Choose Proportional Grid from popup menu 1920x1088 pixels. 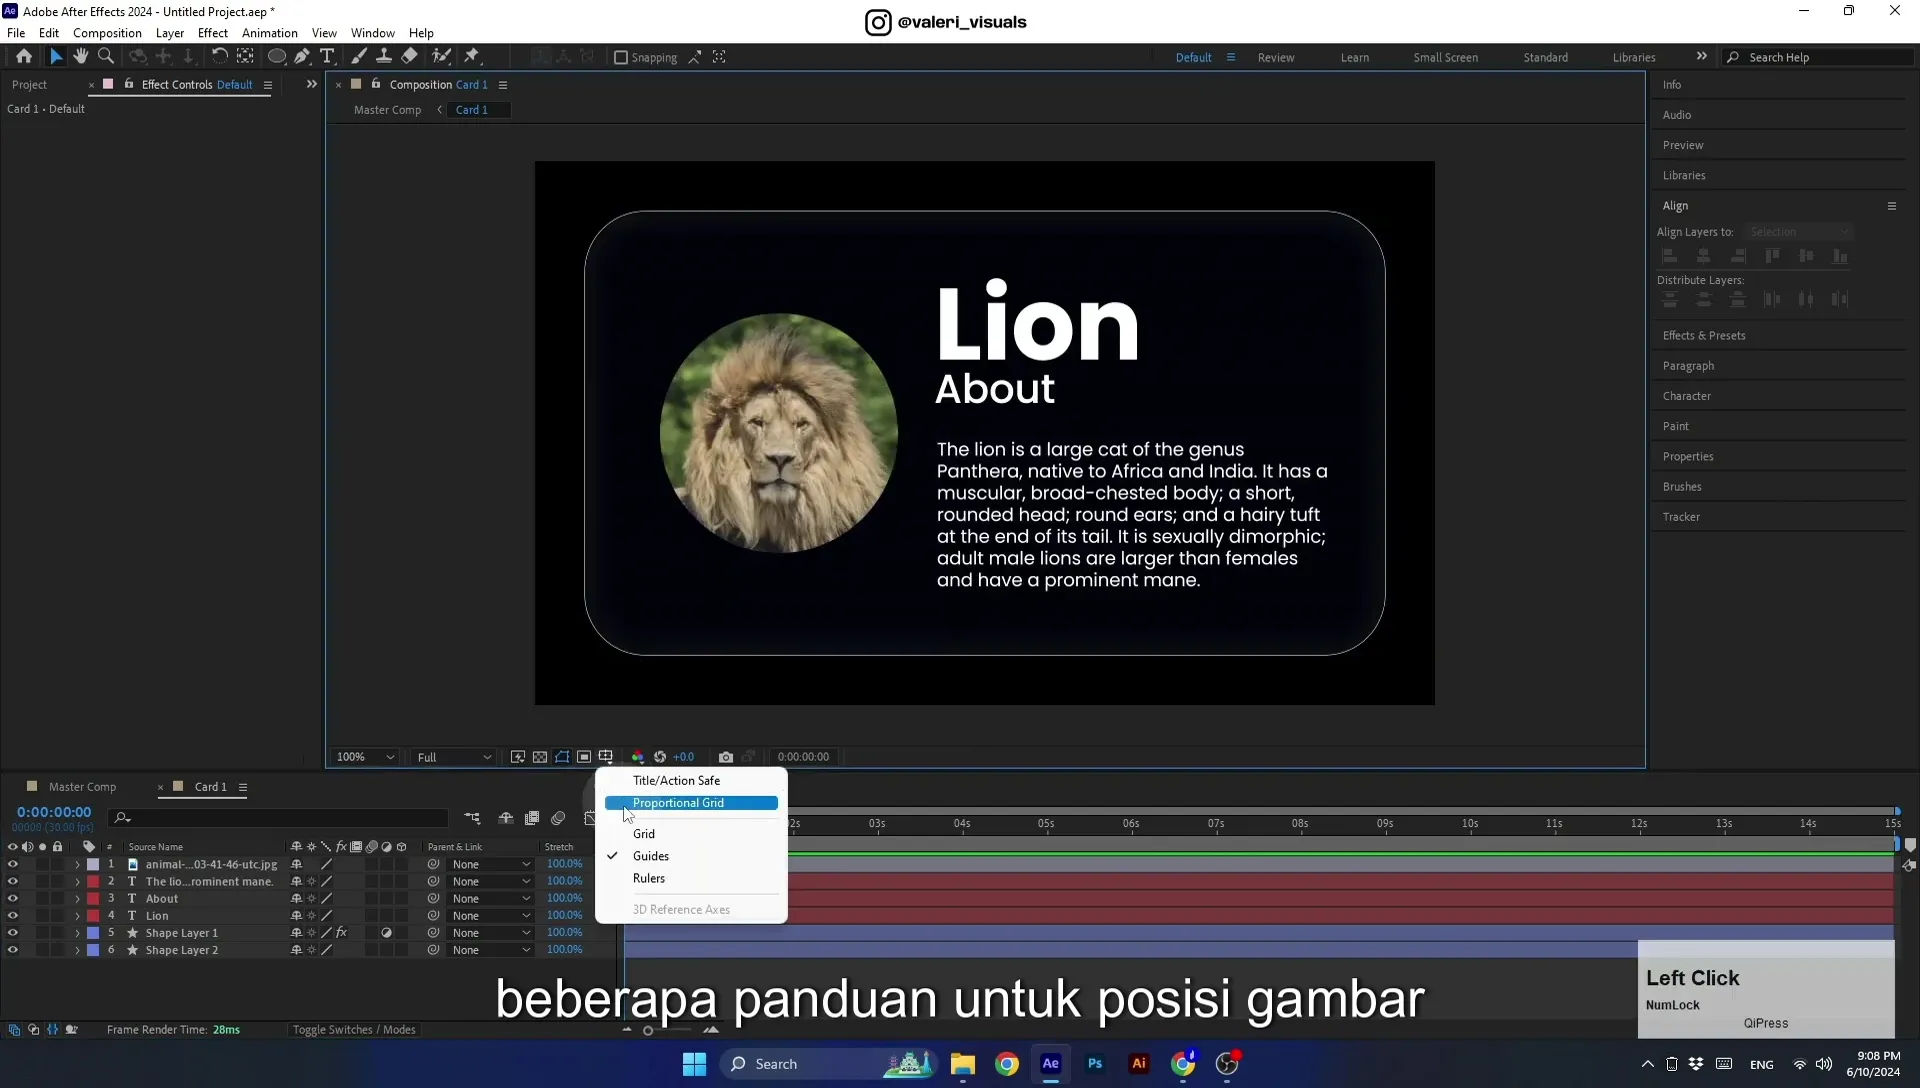point(691,803)
